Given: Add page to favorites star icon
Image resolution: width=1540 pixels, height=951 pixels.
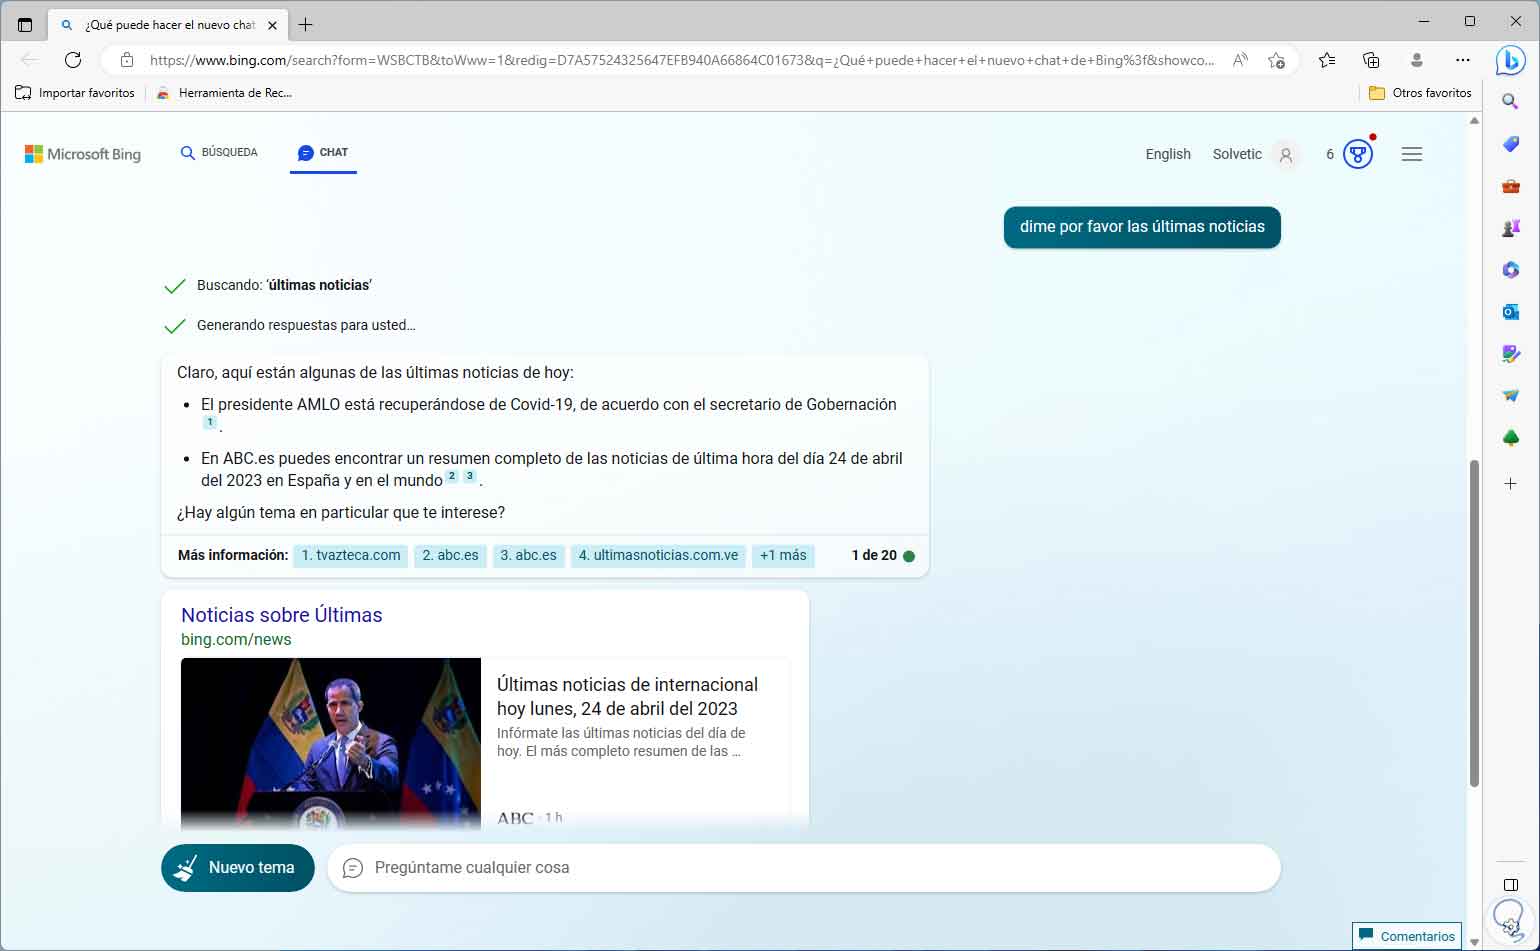Looking at the screenshot, I should [1276, 60].
